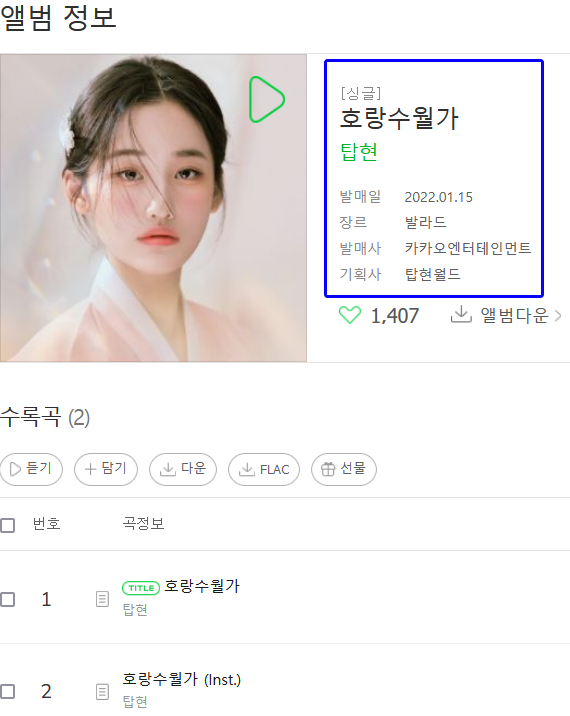Viewport: 570px width, 716px height.
Task: Check the box for track 2
Action: [x=7, y=691]
